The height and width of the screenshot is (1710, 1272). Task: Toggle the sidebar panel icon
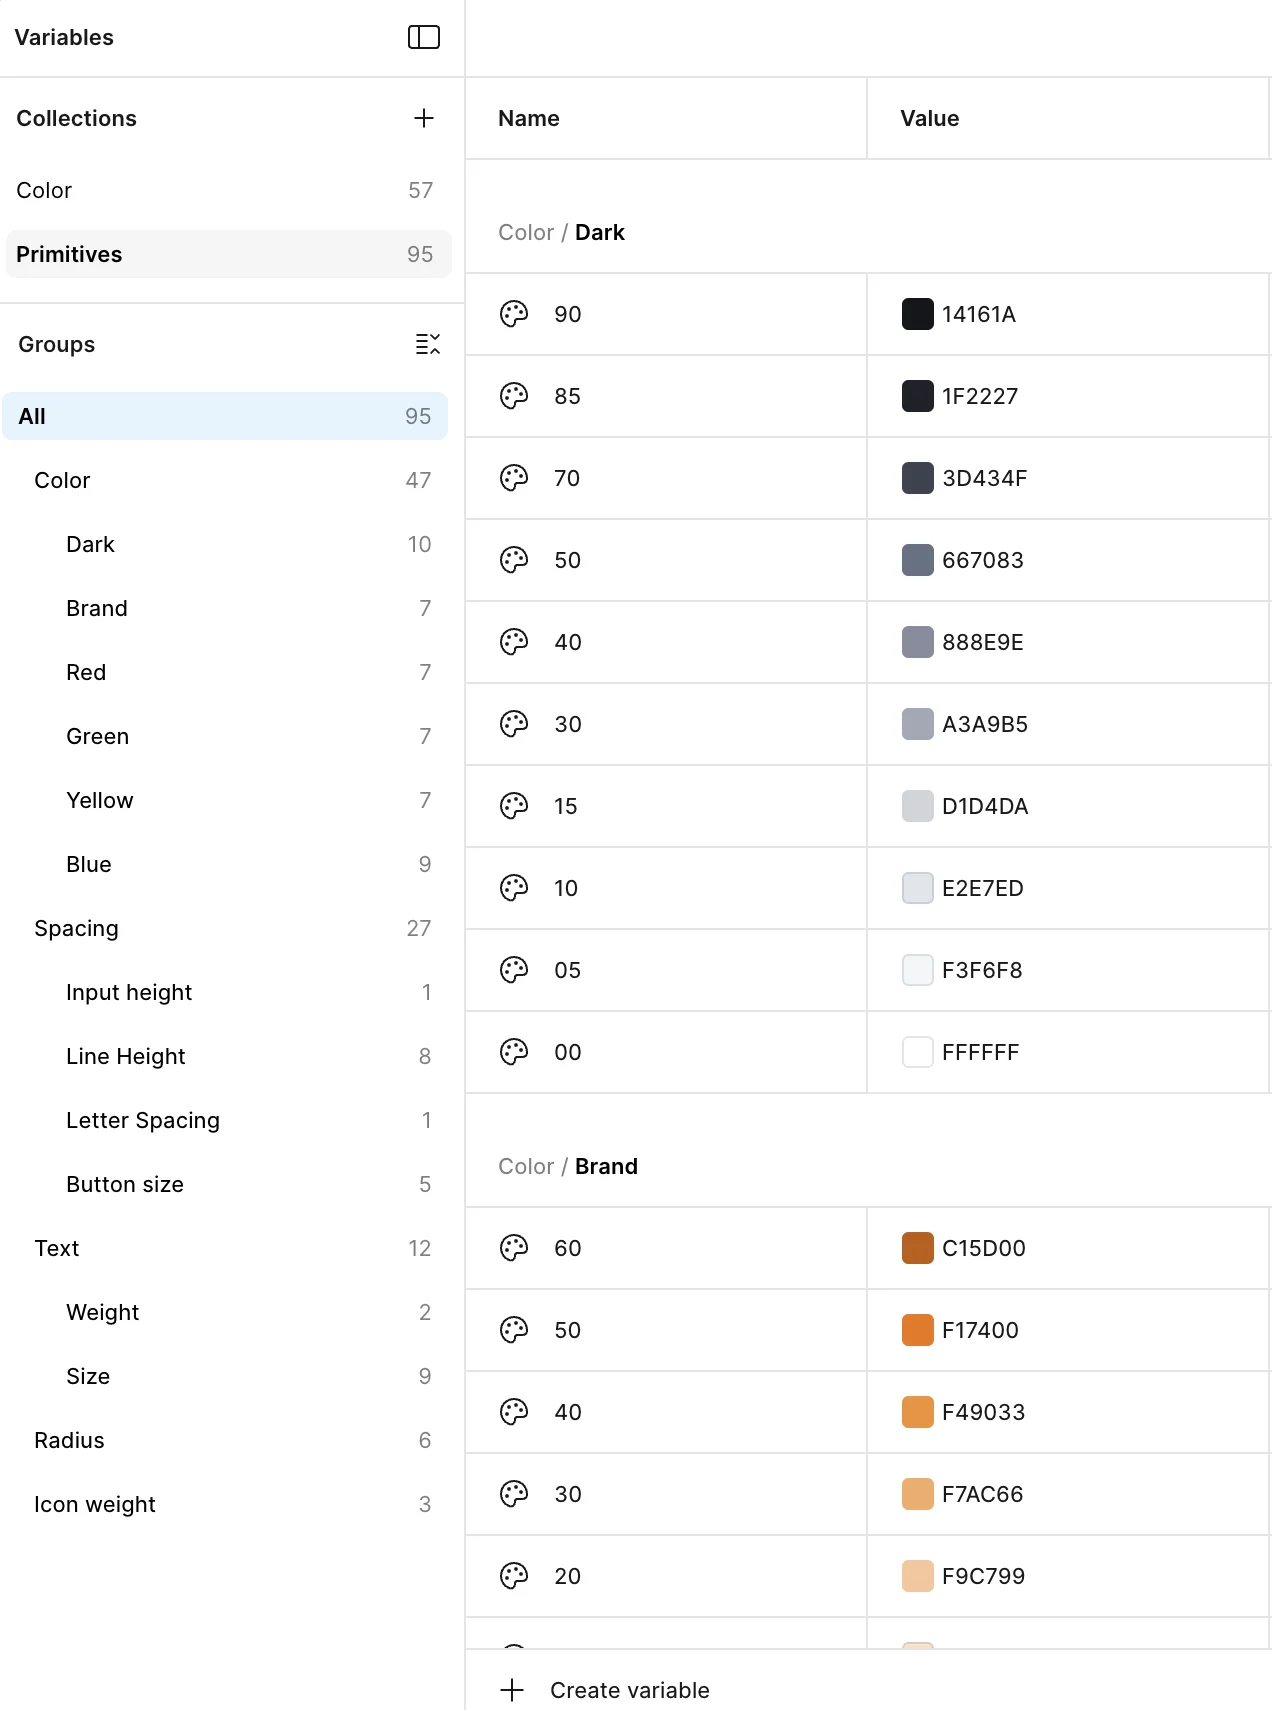(424, 37)
